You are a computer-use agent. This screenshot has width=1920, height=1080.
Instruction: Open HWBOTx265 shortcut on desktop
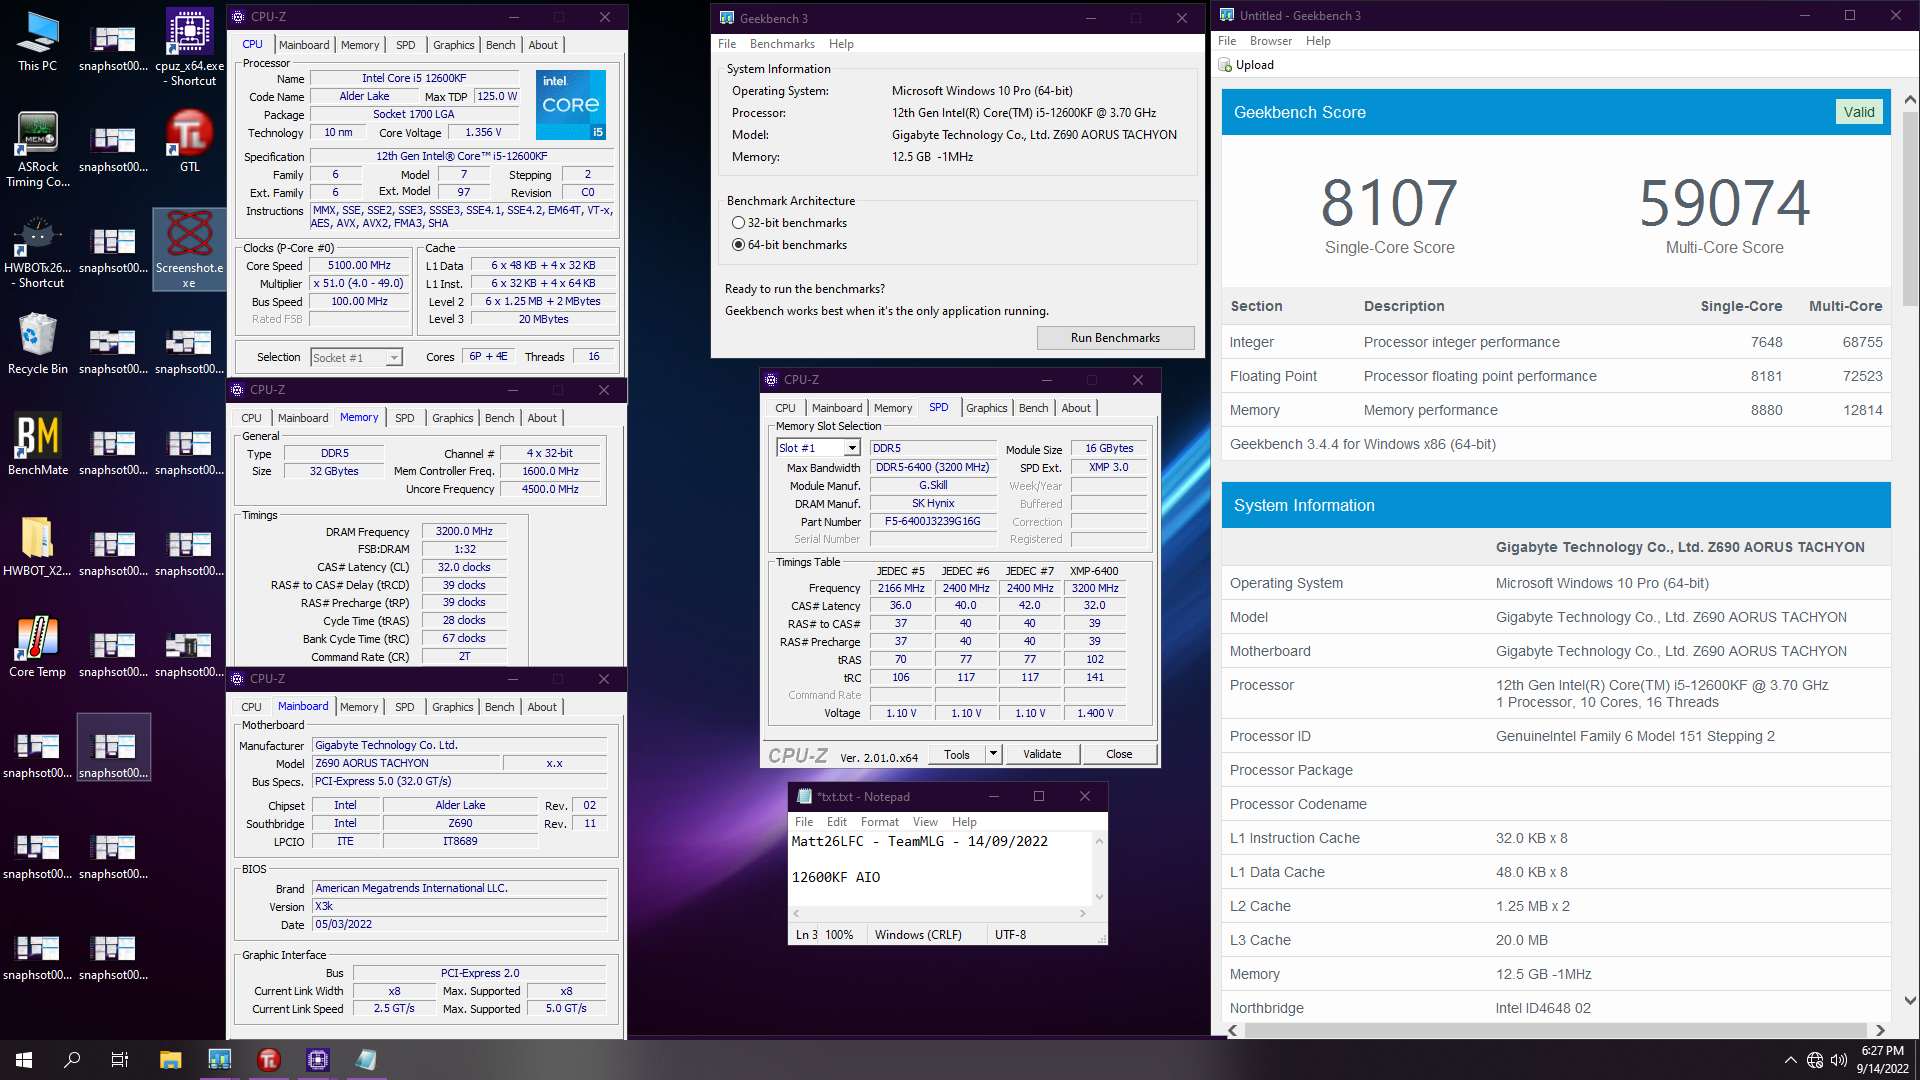[37, 250]
